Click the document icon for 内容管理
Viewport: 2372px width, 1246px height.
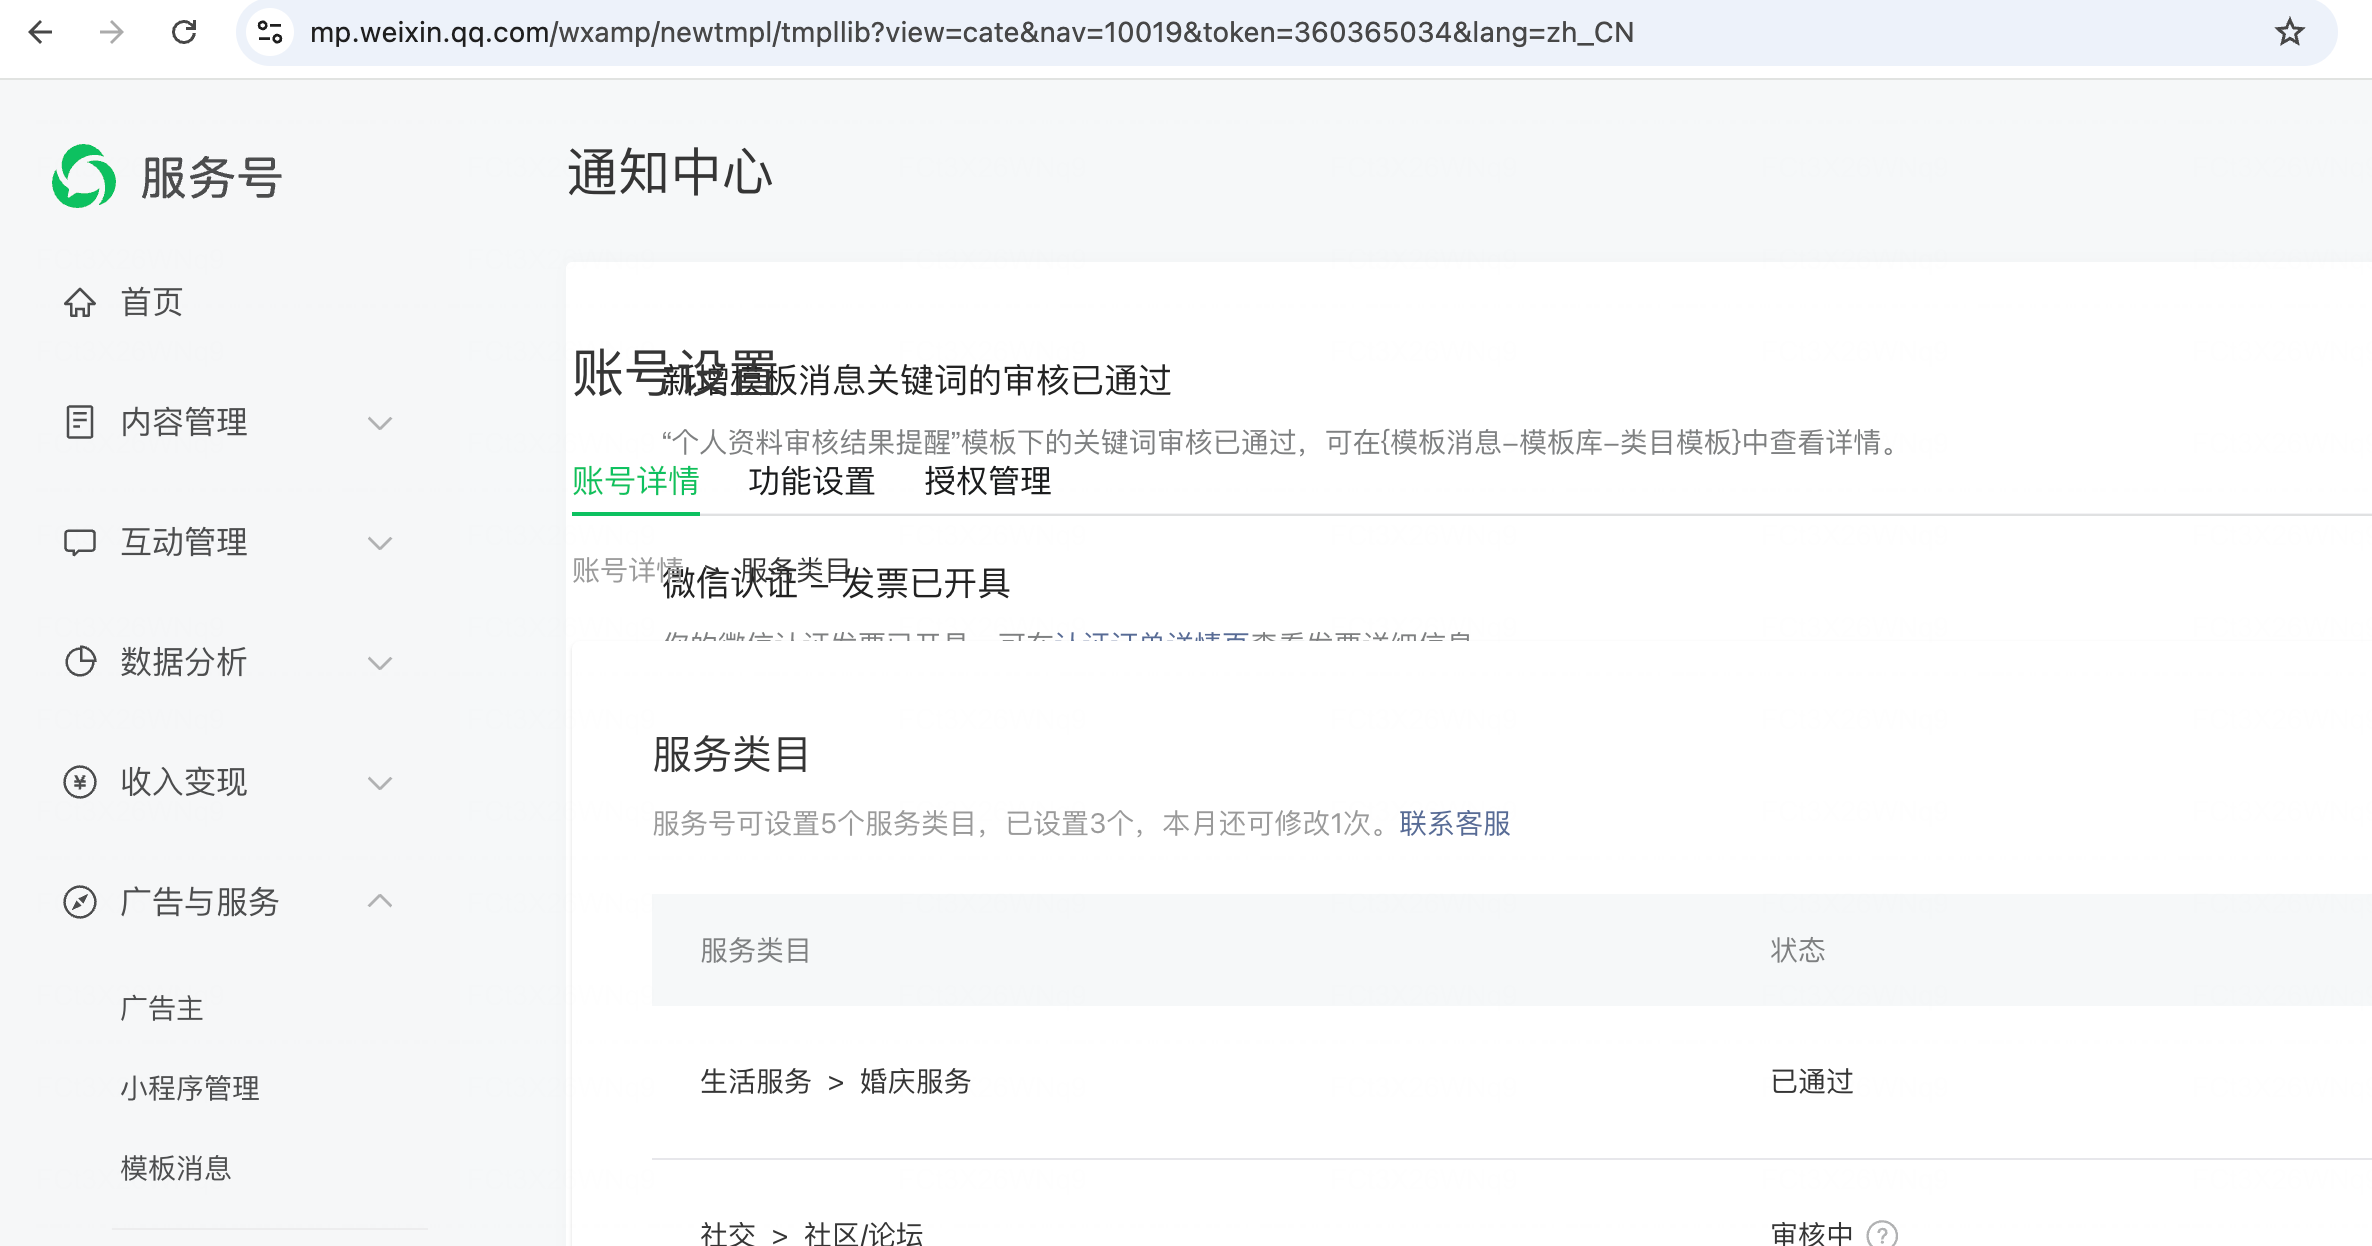point(80,422)
